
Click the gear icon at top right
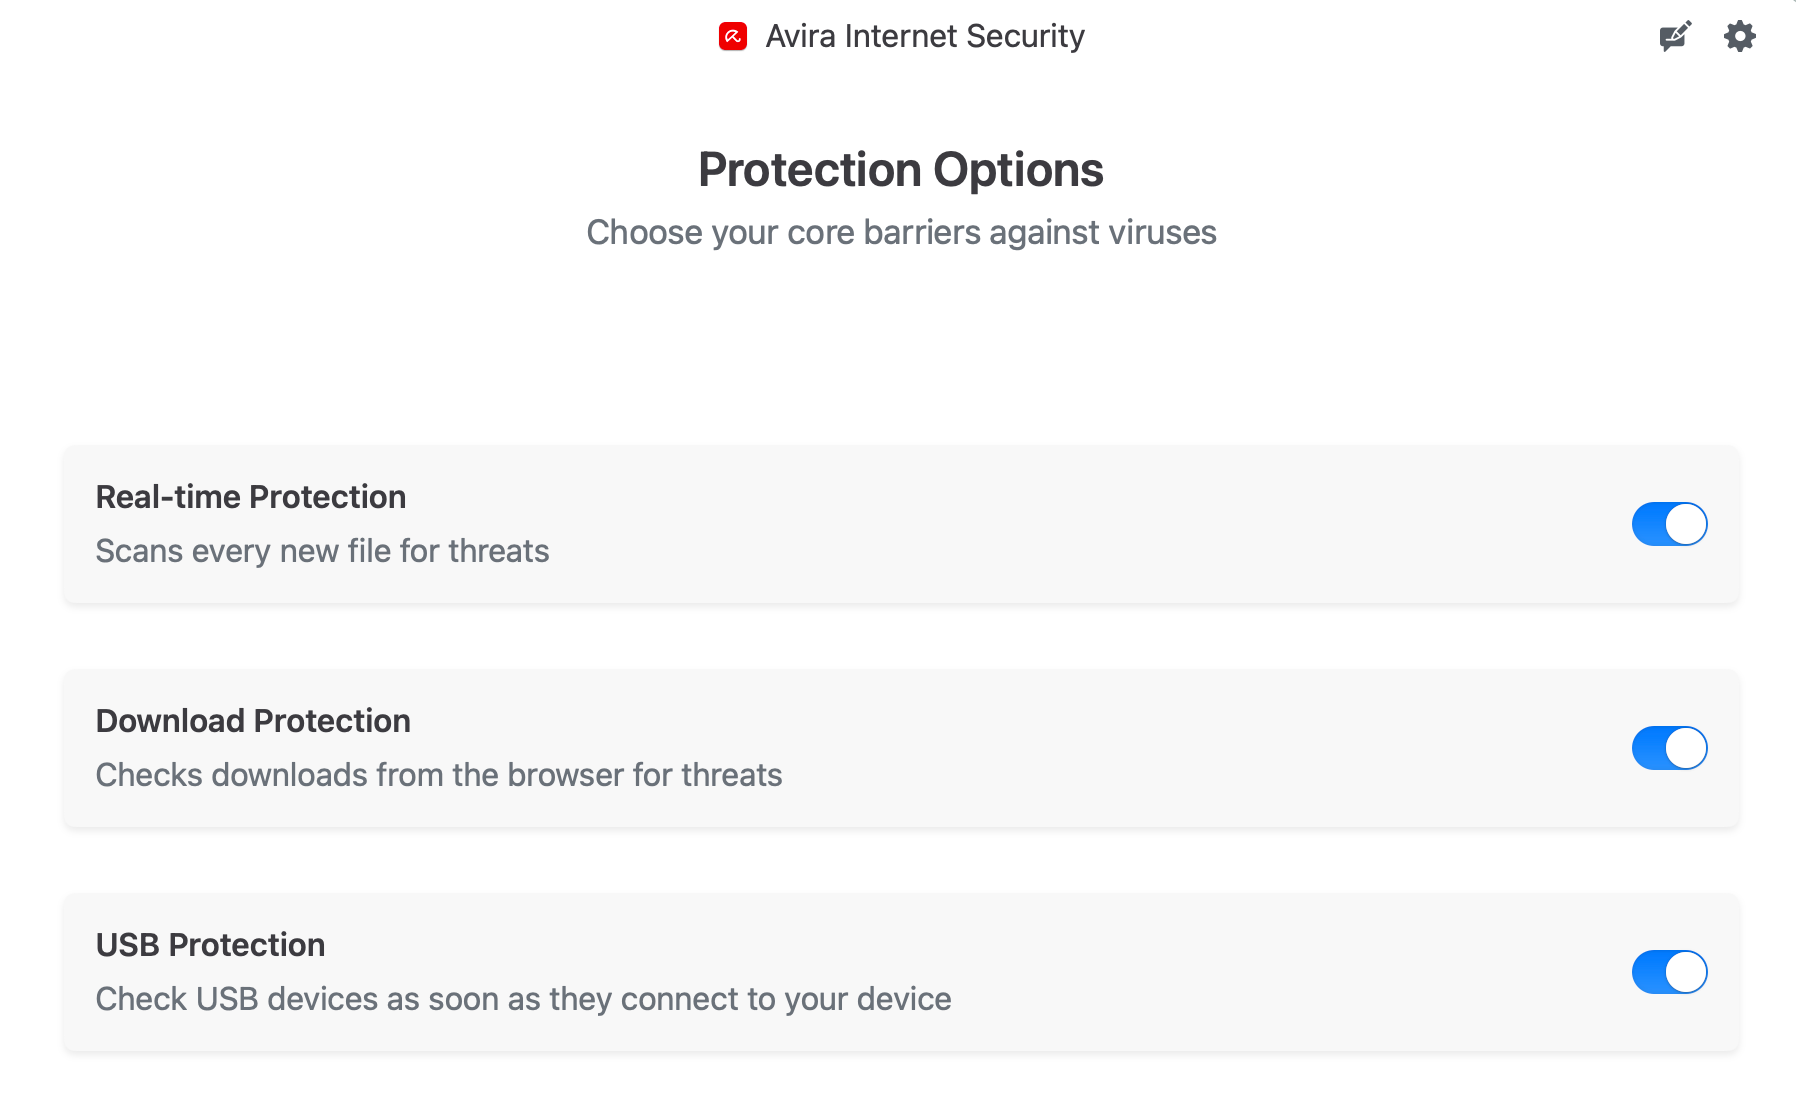tap(1739, 35)
